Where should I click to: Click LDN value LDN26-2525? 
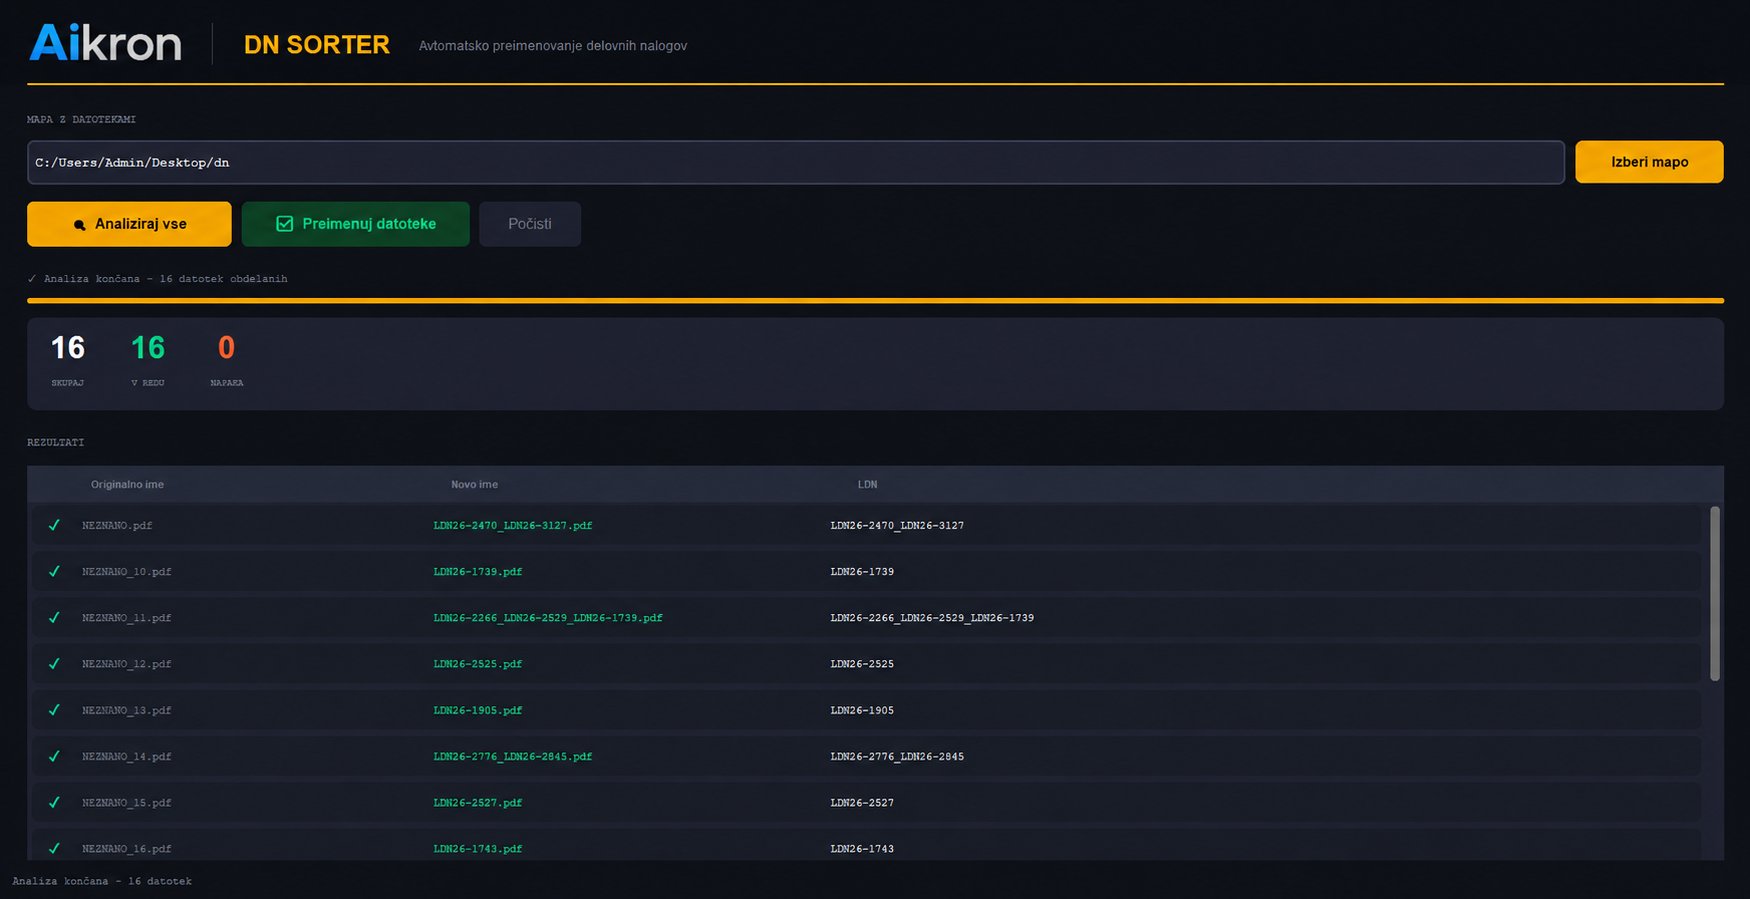point(862,663)
